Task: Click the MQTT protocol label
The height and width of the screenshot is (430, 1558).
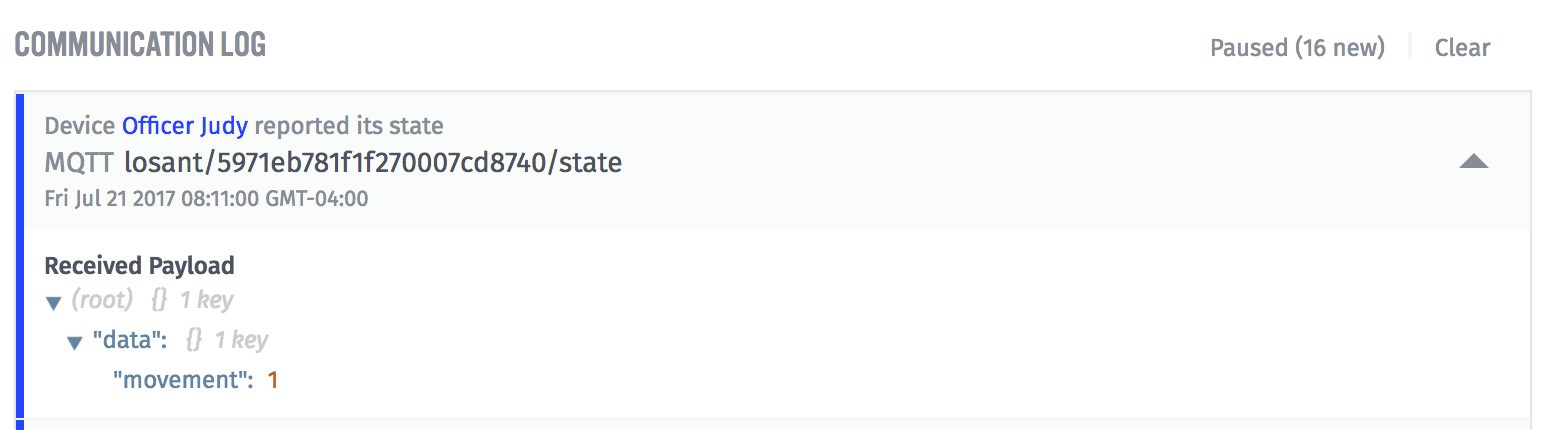Action: (79, 162)
